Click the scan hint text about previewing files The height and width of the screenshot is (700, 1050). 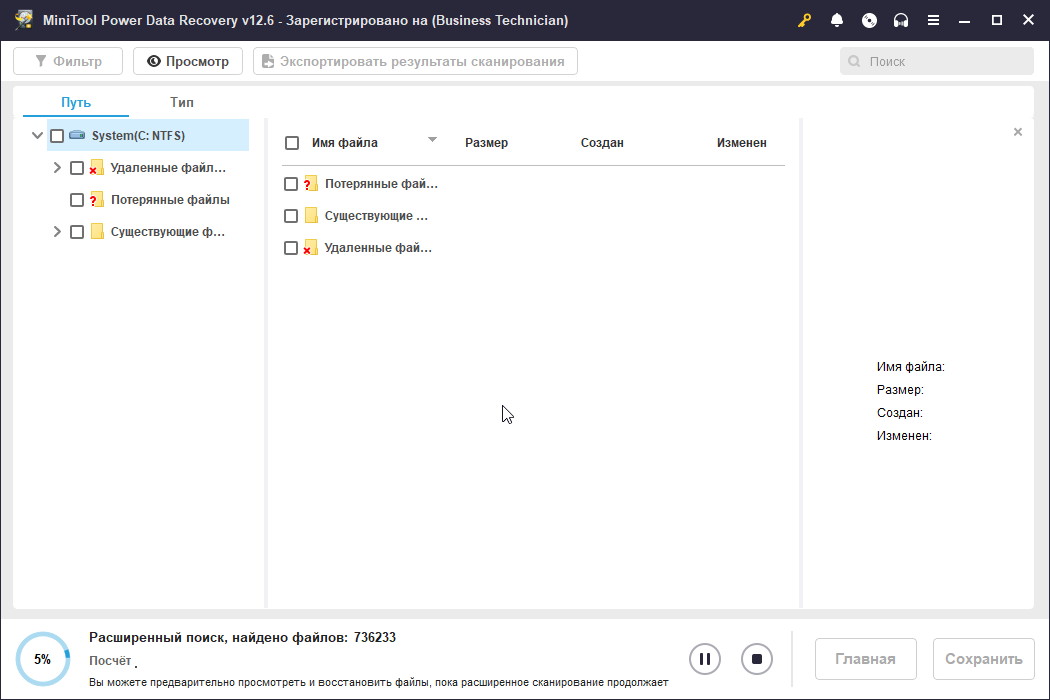pyautogui.click(x=378, y=683)
